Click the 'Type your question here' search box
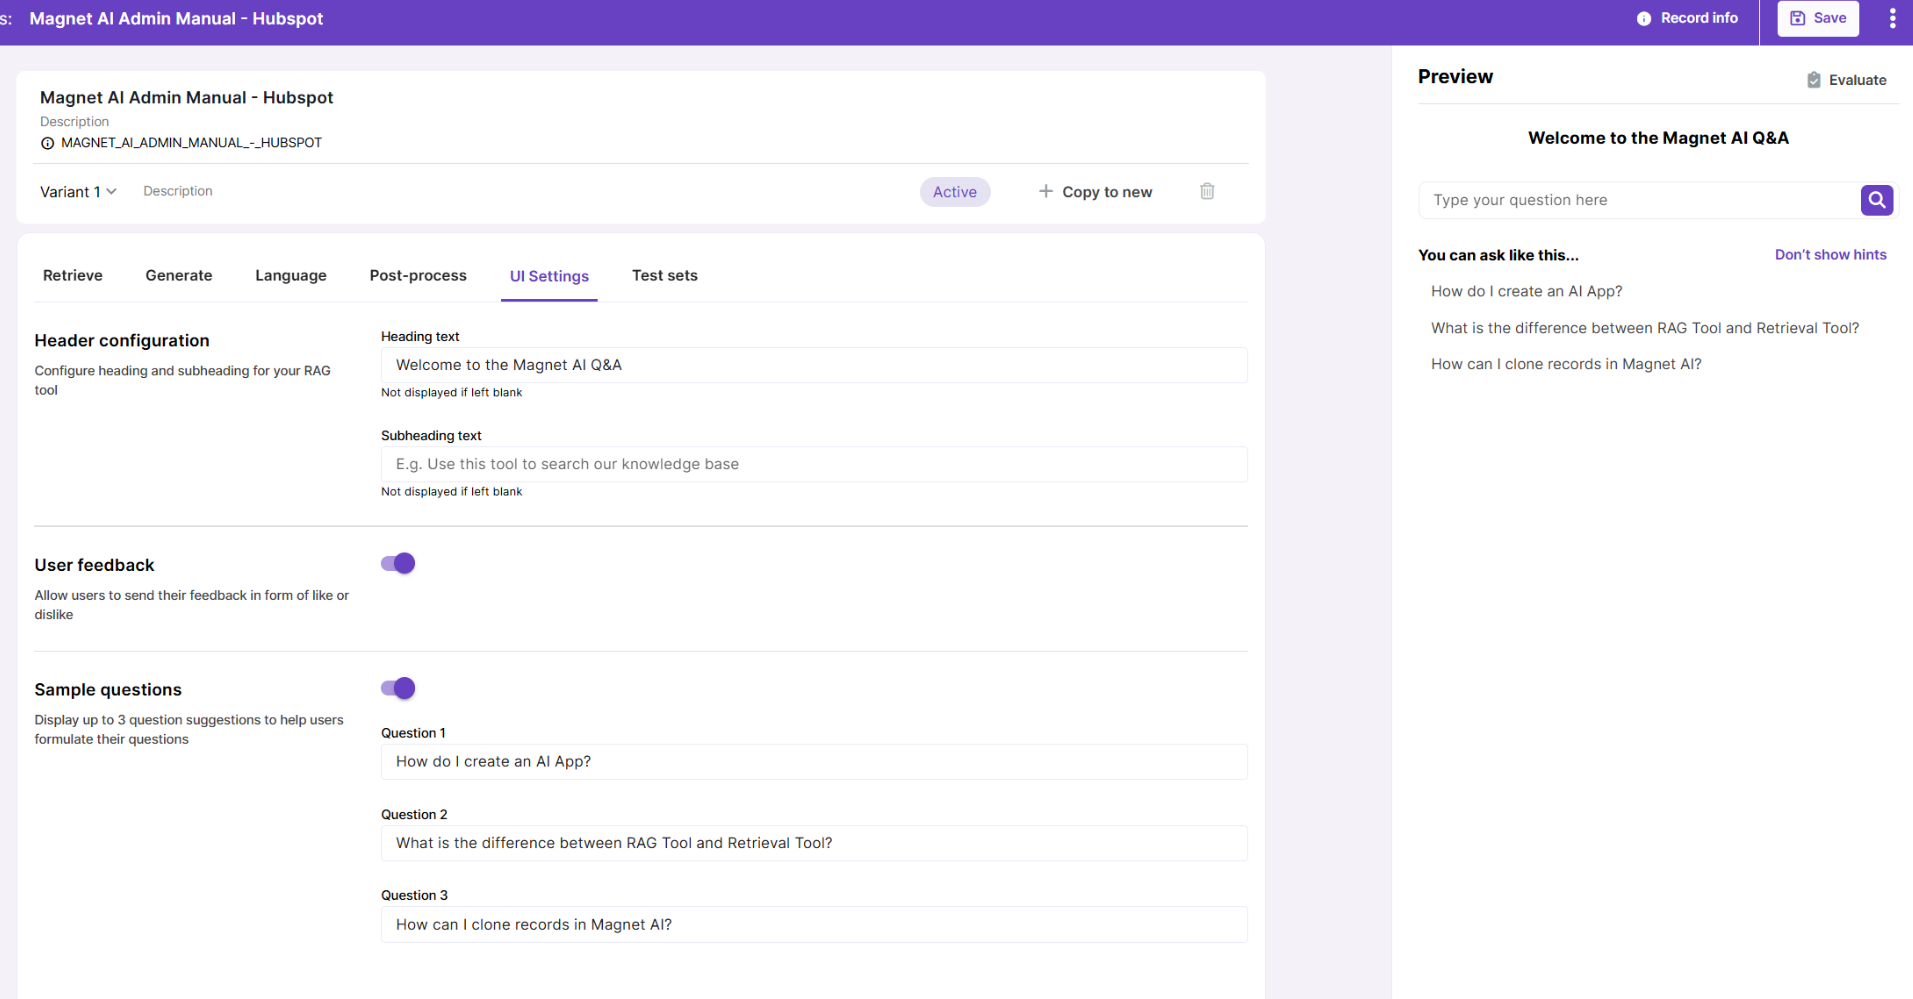This screenshot has height=999, width=1913. [1638, 200]
